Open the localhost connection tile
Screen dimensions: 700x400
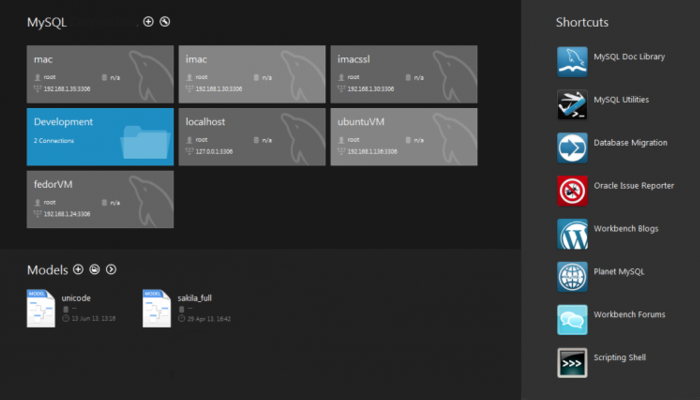(252, 137)
